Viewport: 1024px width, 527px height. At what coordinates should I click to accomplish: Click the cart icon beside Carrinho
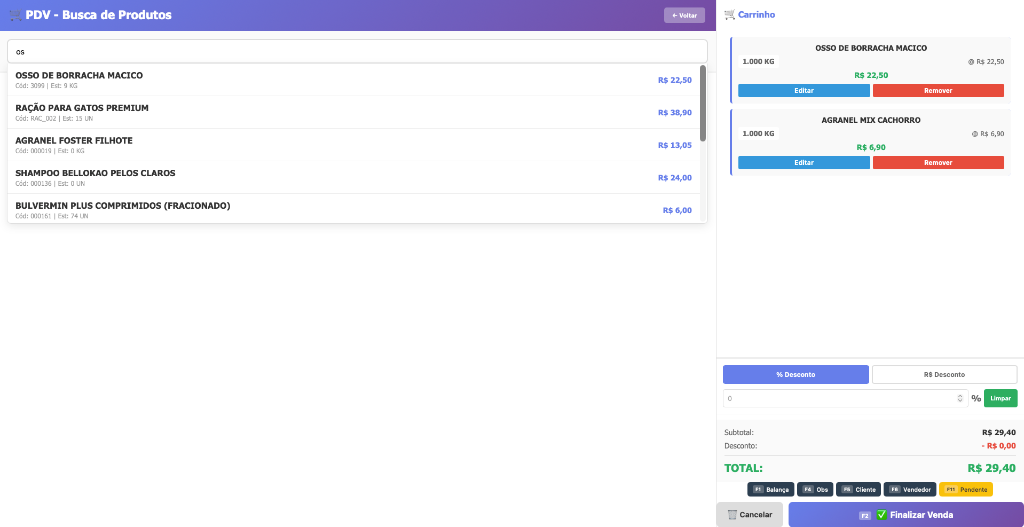[x=729, y=15]
